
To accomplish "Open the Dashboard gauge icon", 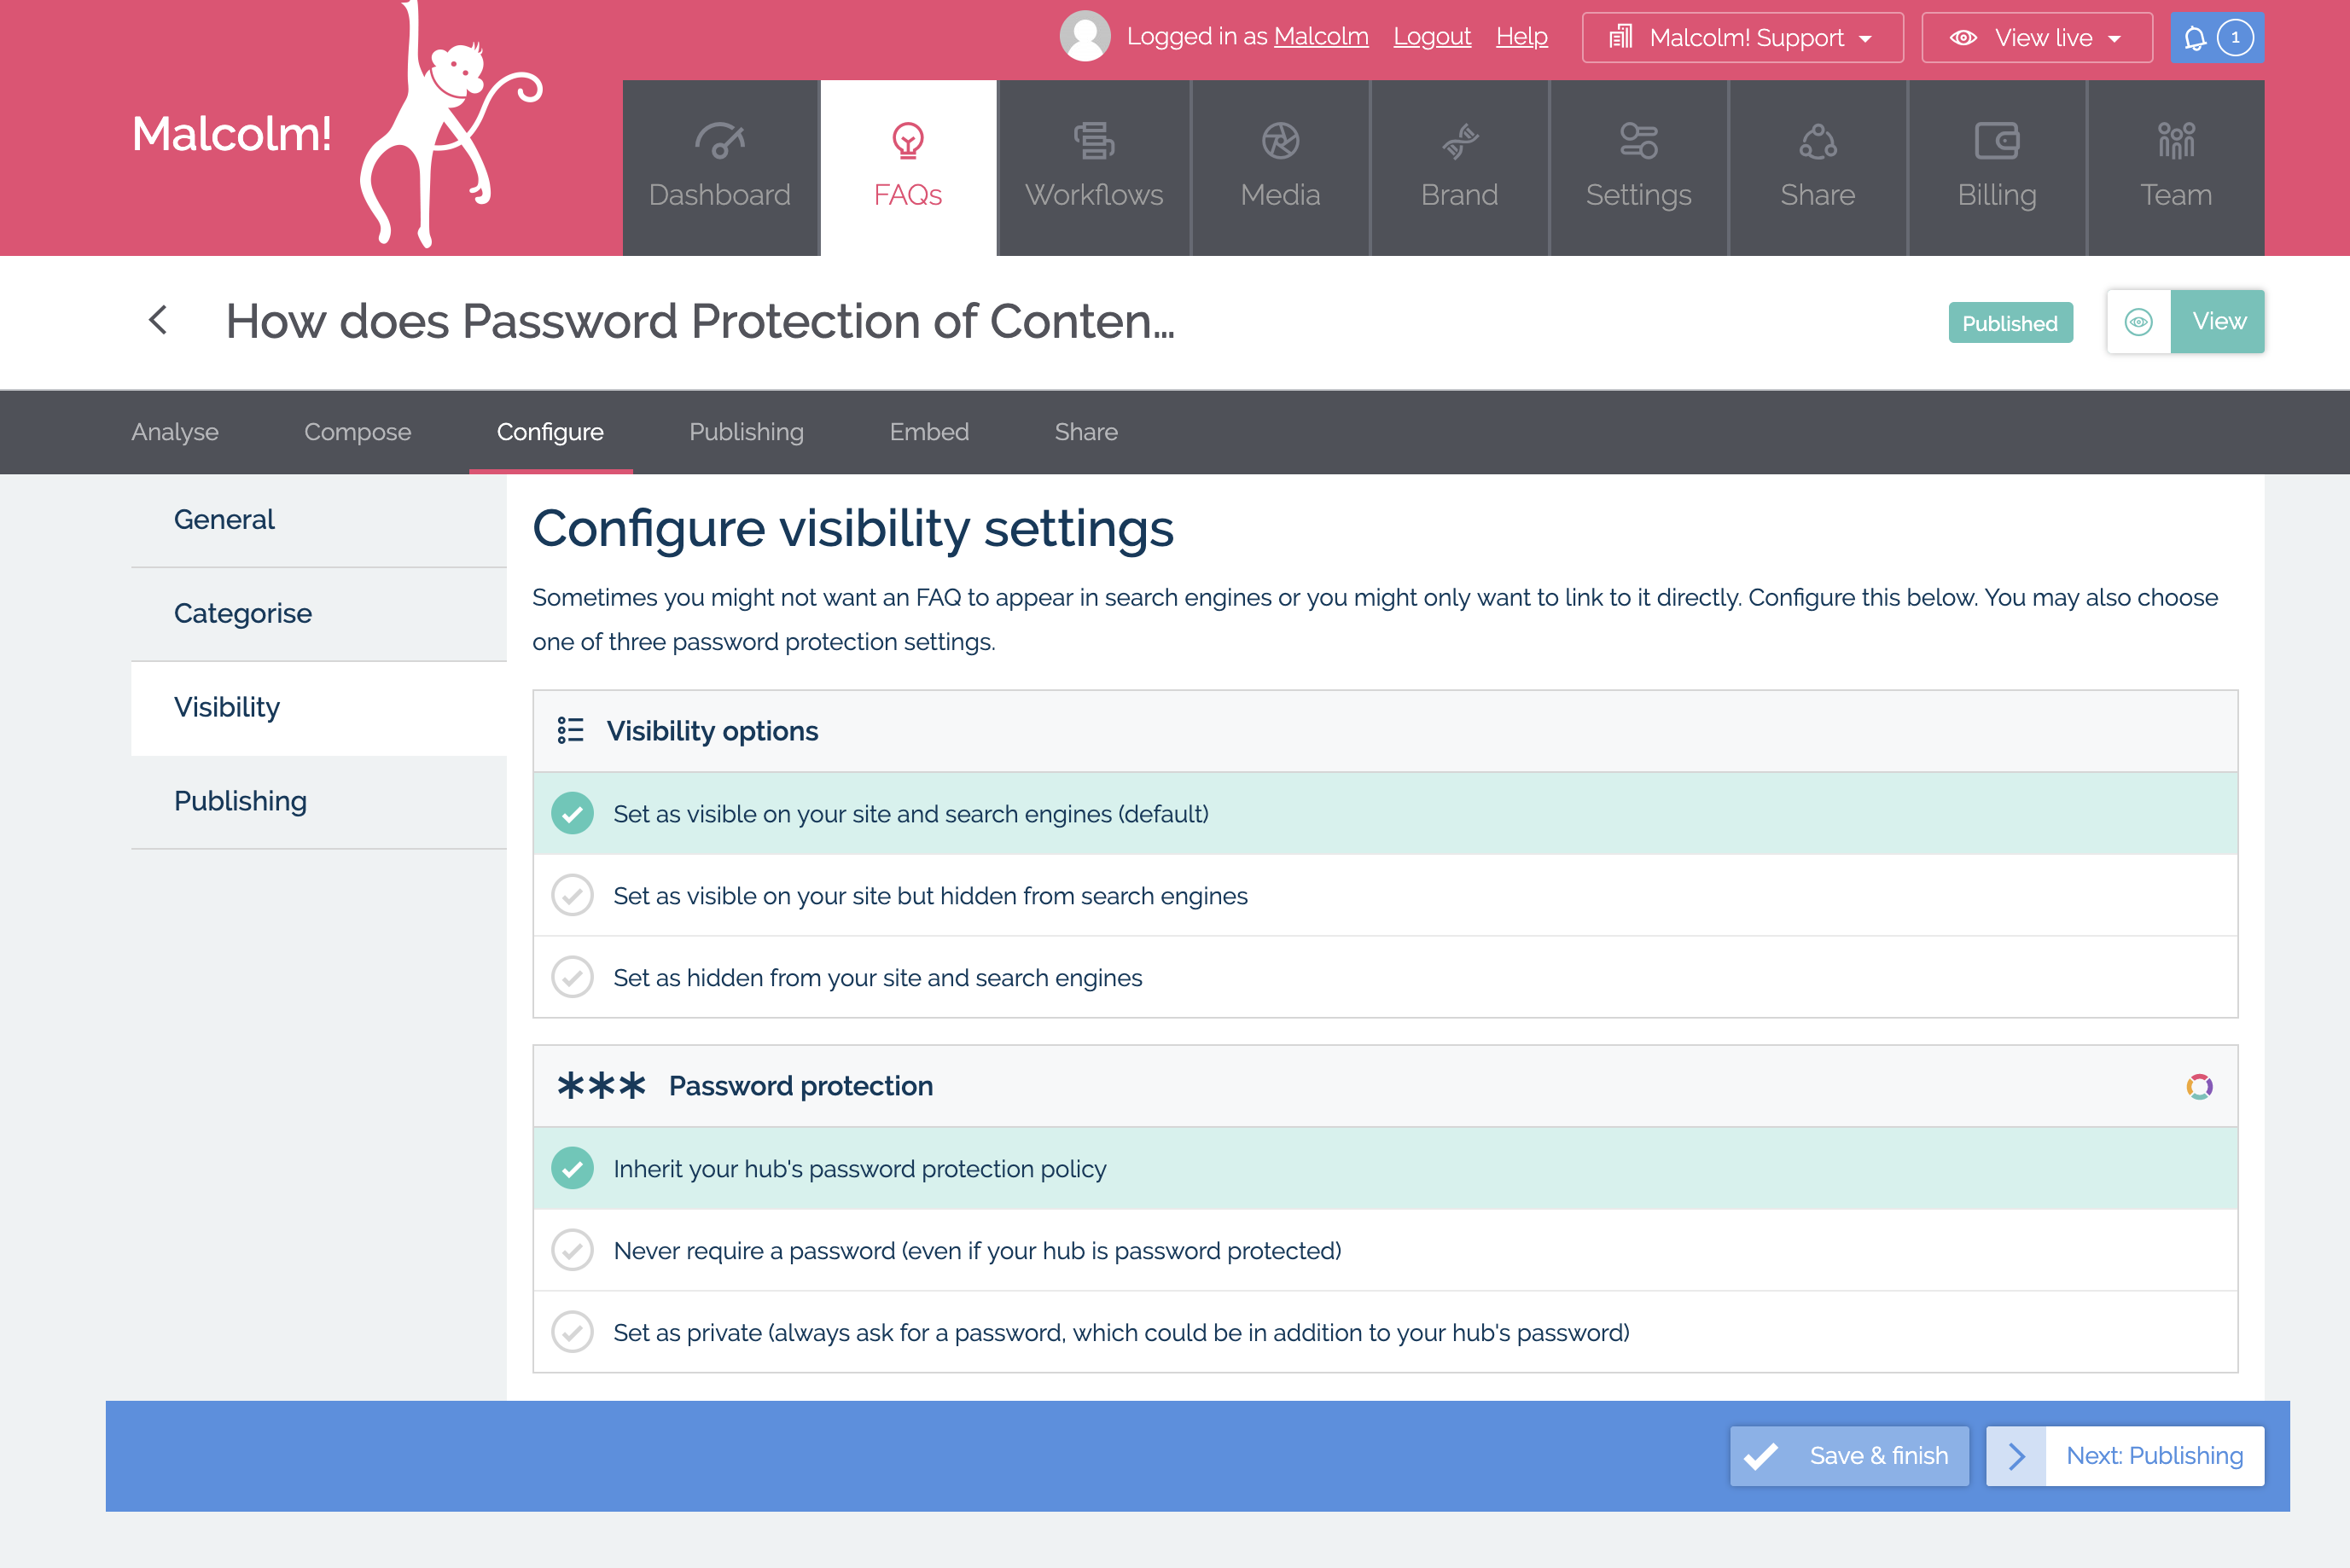I will coord(719,141).
